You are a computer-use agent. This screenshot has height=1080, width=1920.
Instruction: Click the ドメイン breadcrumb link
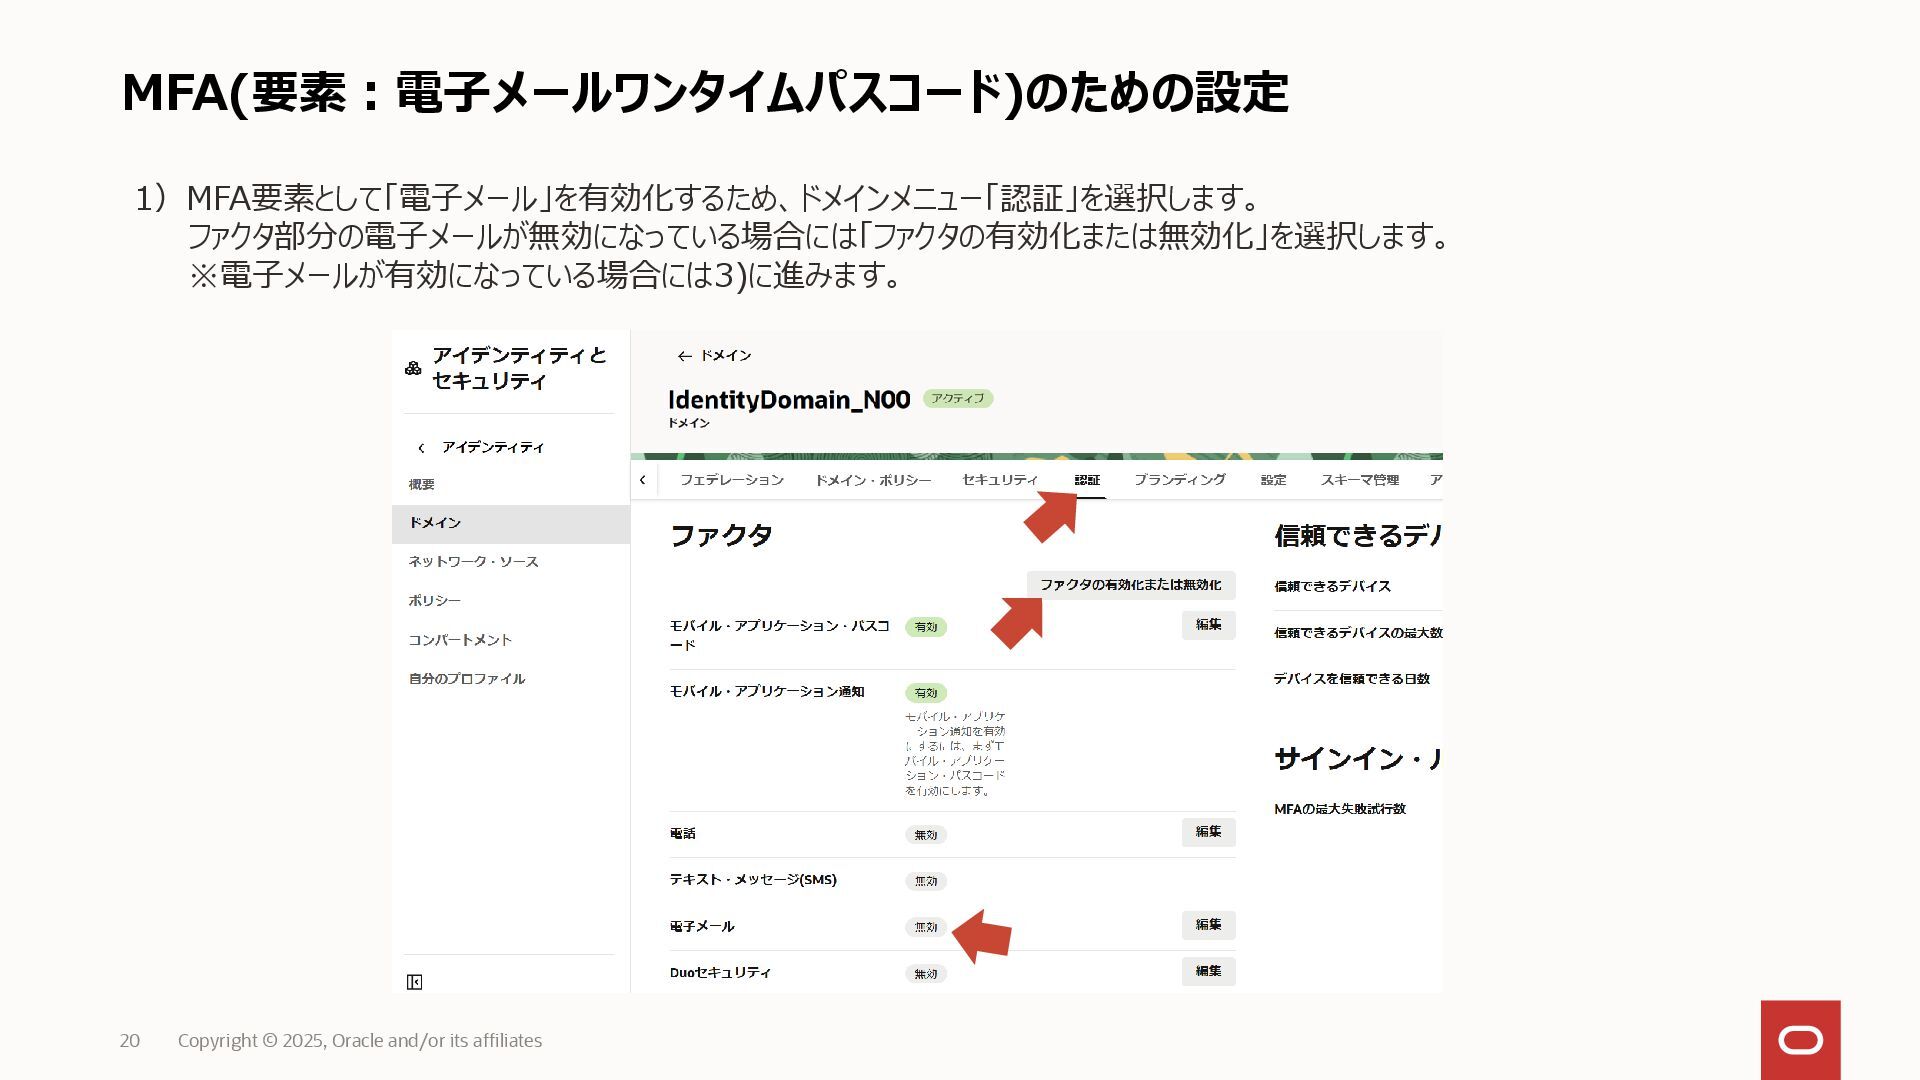tap(726, 356)
